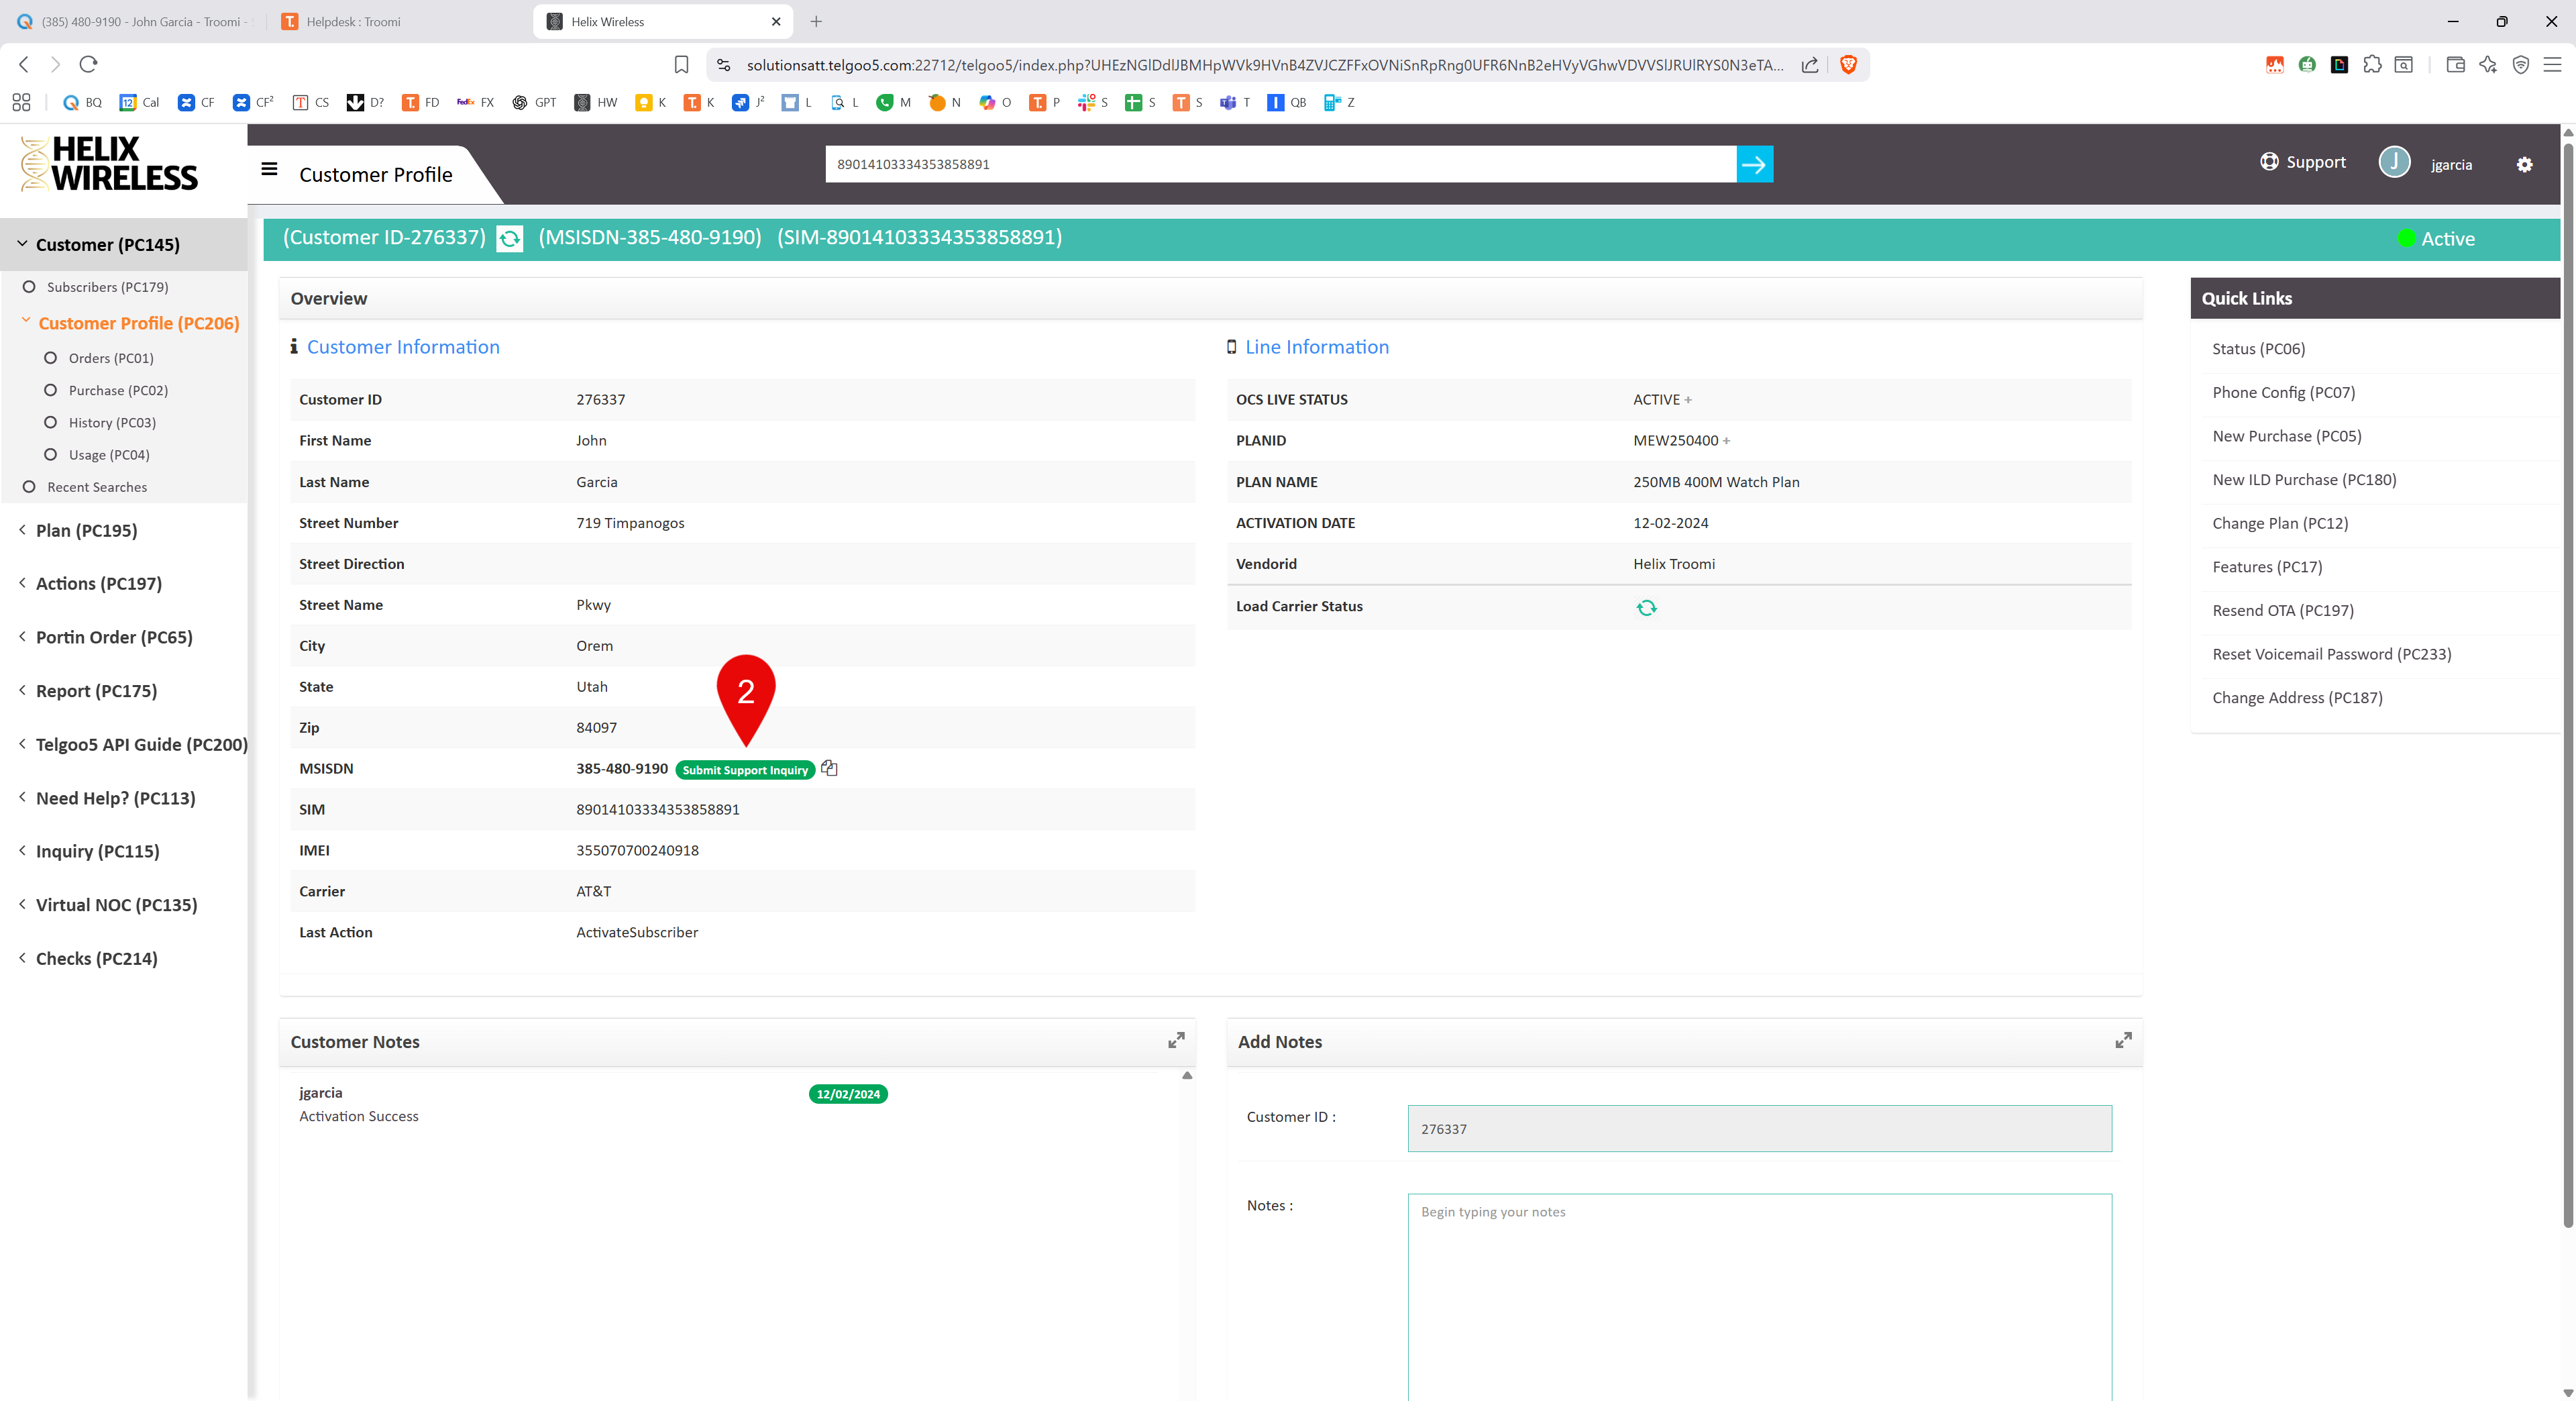The image size is (2576, 1401).
Task: Open Change Plan (PC12) quick link
Action: coord(2280,523)
